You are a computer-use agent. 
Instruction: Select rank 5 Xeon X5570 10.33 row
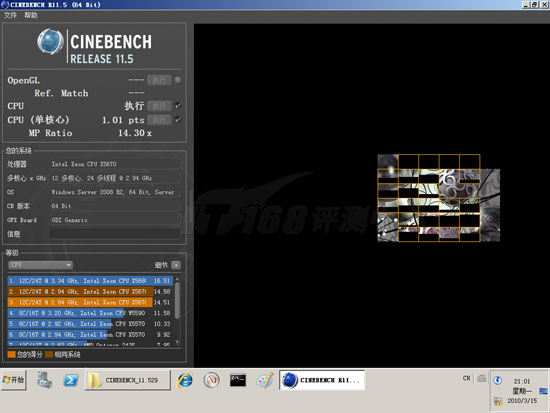click(x=90, y=324)
